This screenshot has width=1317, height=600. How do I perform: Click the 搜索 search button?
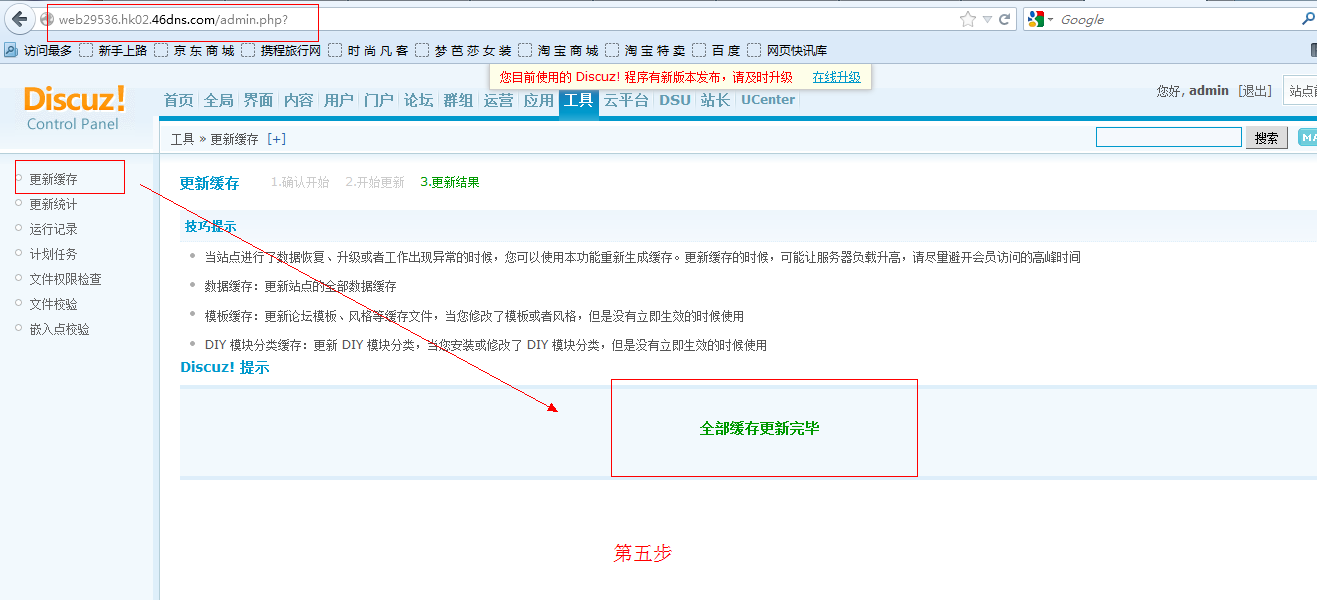click(x=1267, y=138)
